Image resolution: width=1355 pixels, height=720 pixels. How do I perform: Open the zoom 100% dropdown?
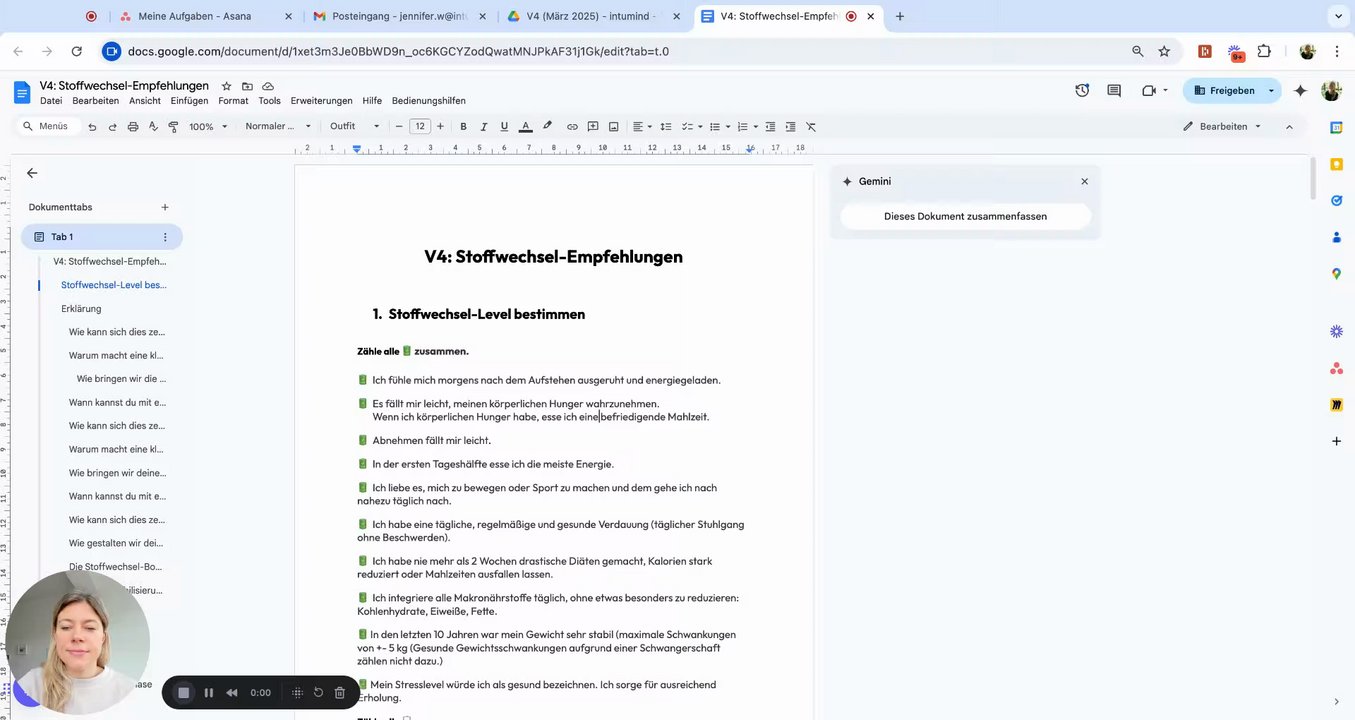(208, 127)
